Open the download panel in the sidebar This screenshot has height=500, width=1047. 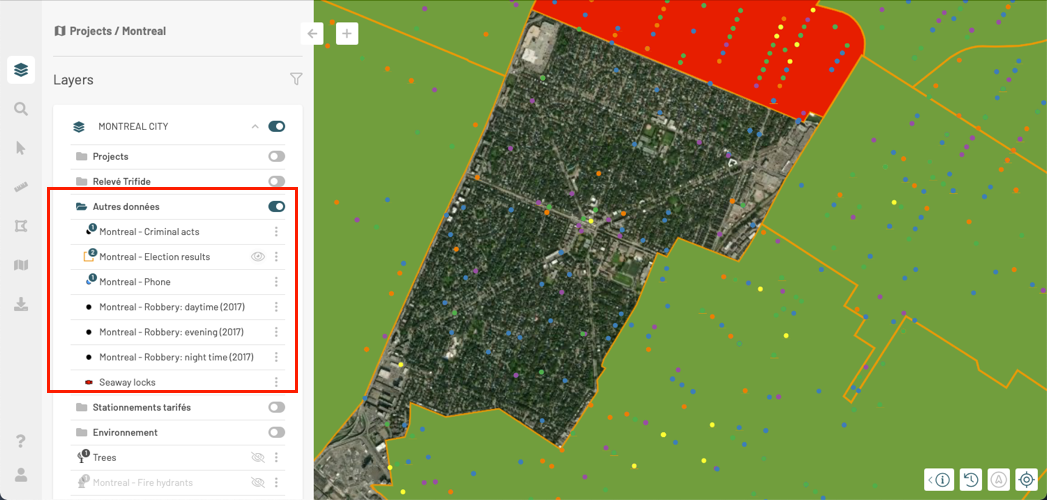click(20, 304)
